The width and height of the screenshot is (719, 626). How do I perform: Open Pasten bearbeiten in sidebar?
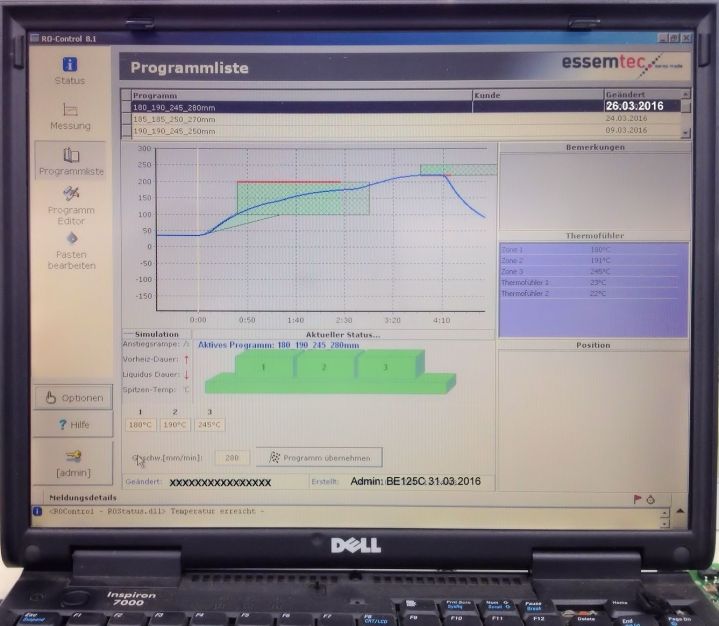pos(71,240)
